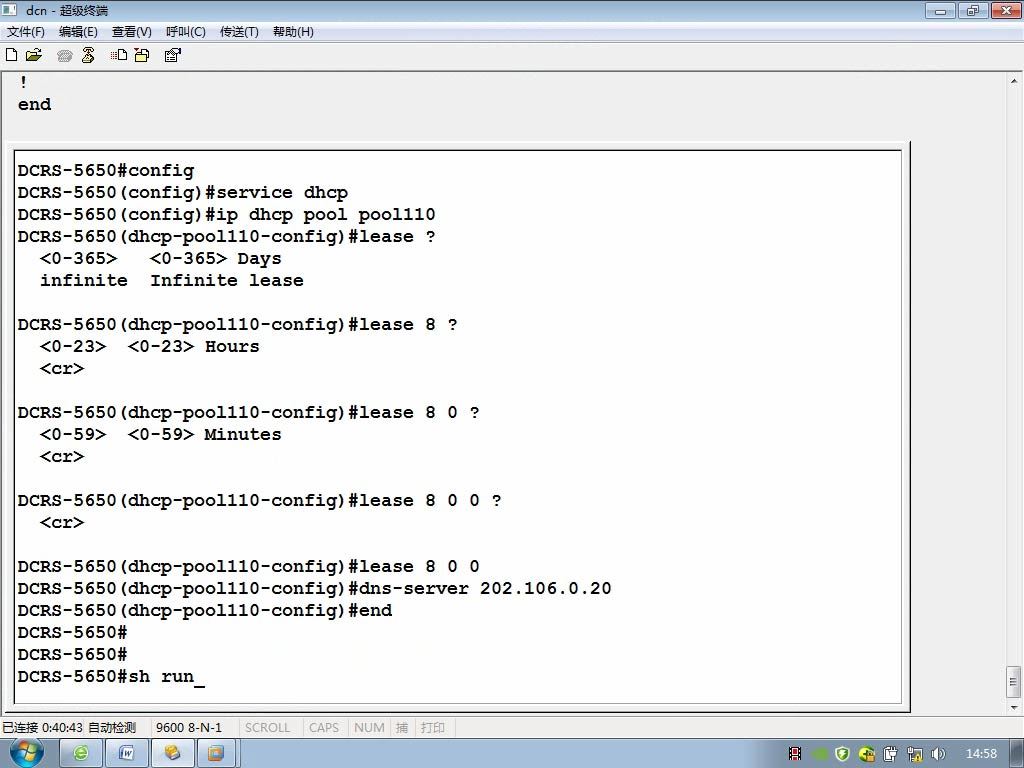Click the volume speaker tray icon
Screen dimensions: 1024x768
[x=938, y=754]
